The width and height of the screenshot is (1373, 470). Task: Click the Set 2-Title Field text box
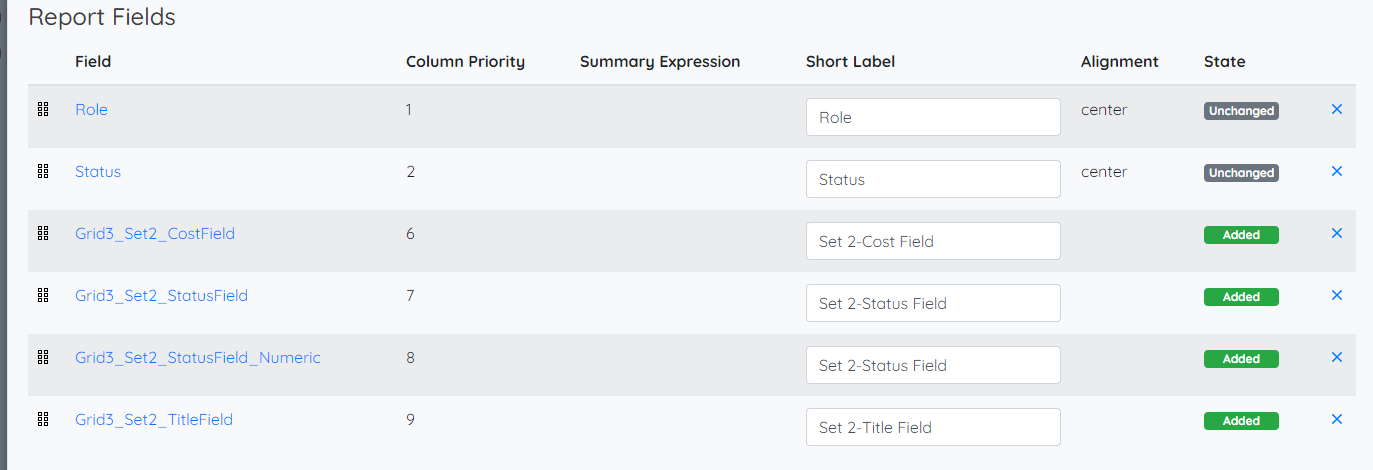933,427
